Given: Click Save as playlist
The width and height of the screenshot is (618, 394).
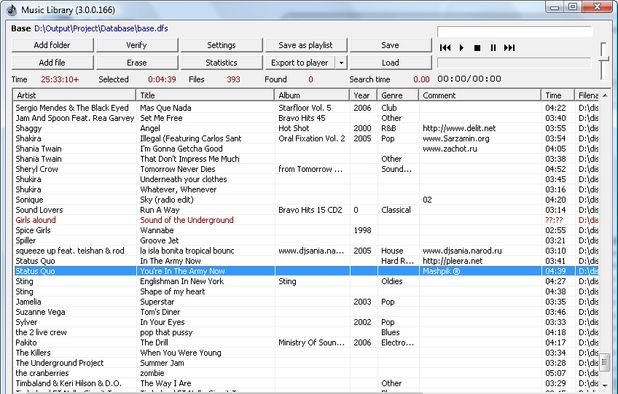Looking at the screenshot, I should [305, 45].
